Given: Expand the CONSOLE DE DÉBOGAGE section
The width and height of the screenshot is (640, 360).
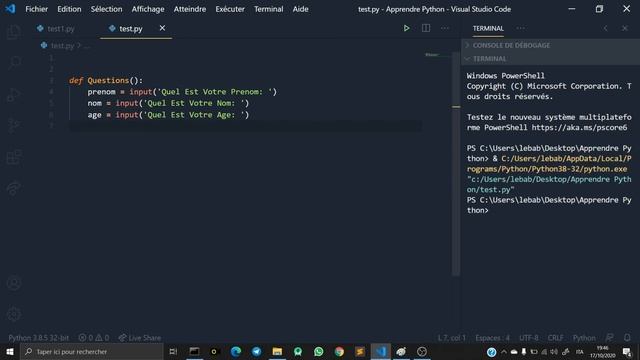Looking at the screenshot, I should [x=550, y=45].
